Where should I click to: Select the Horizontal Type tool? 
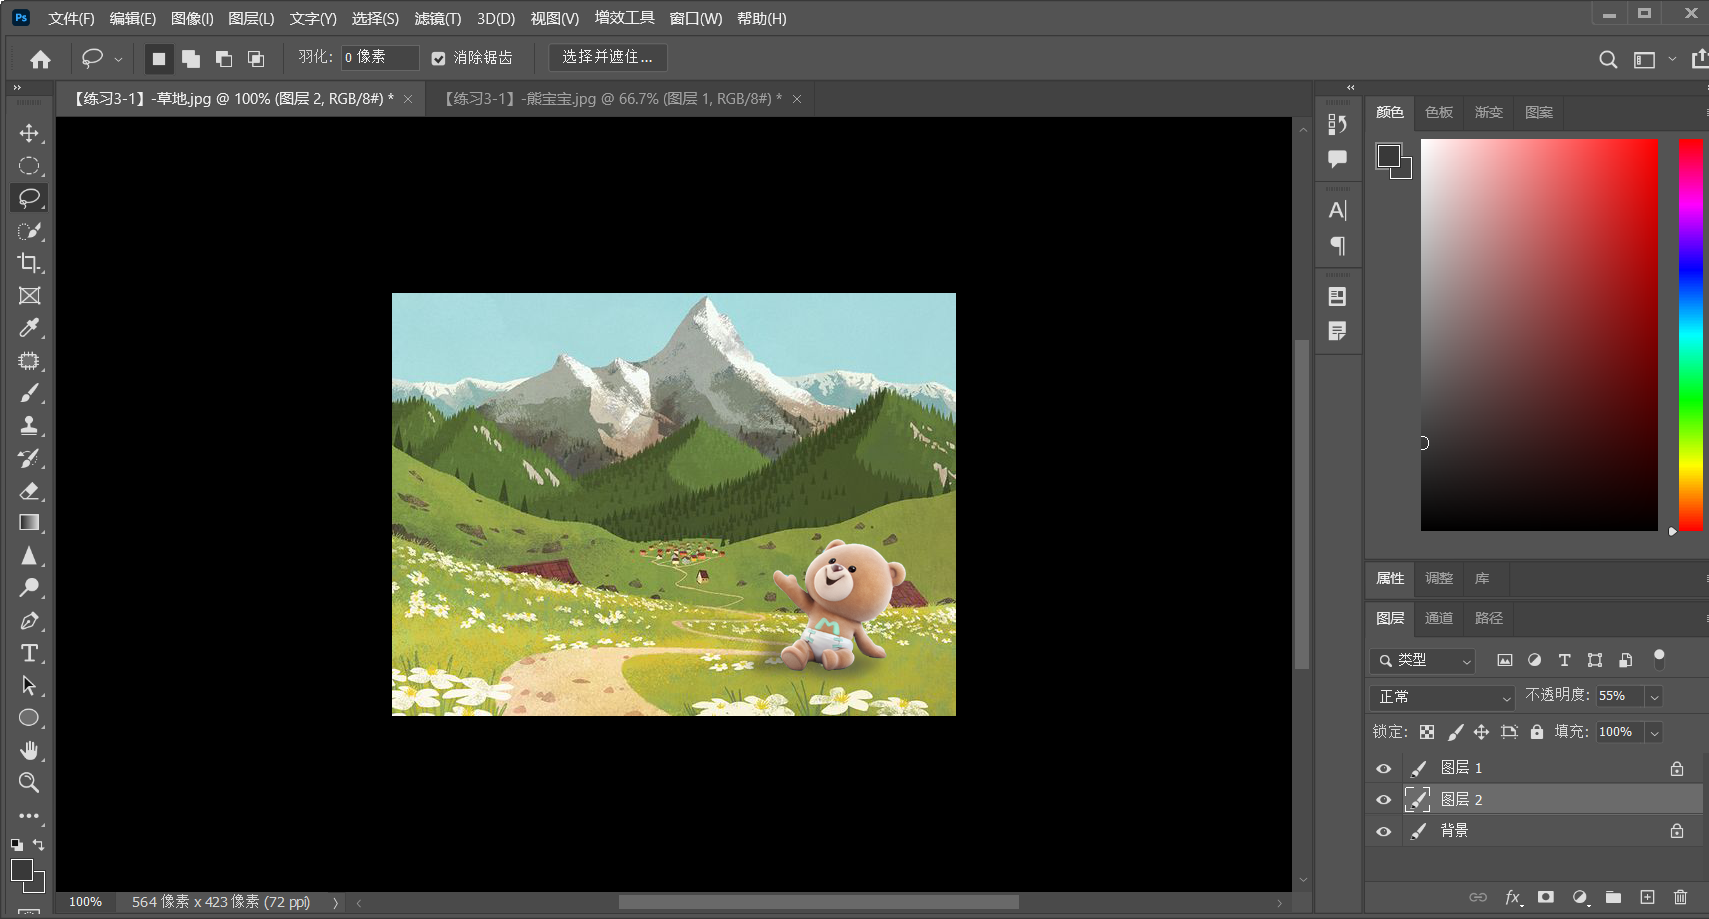(x=29, y=653)
